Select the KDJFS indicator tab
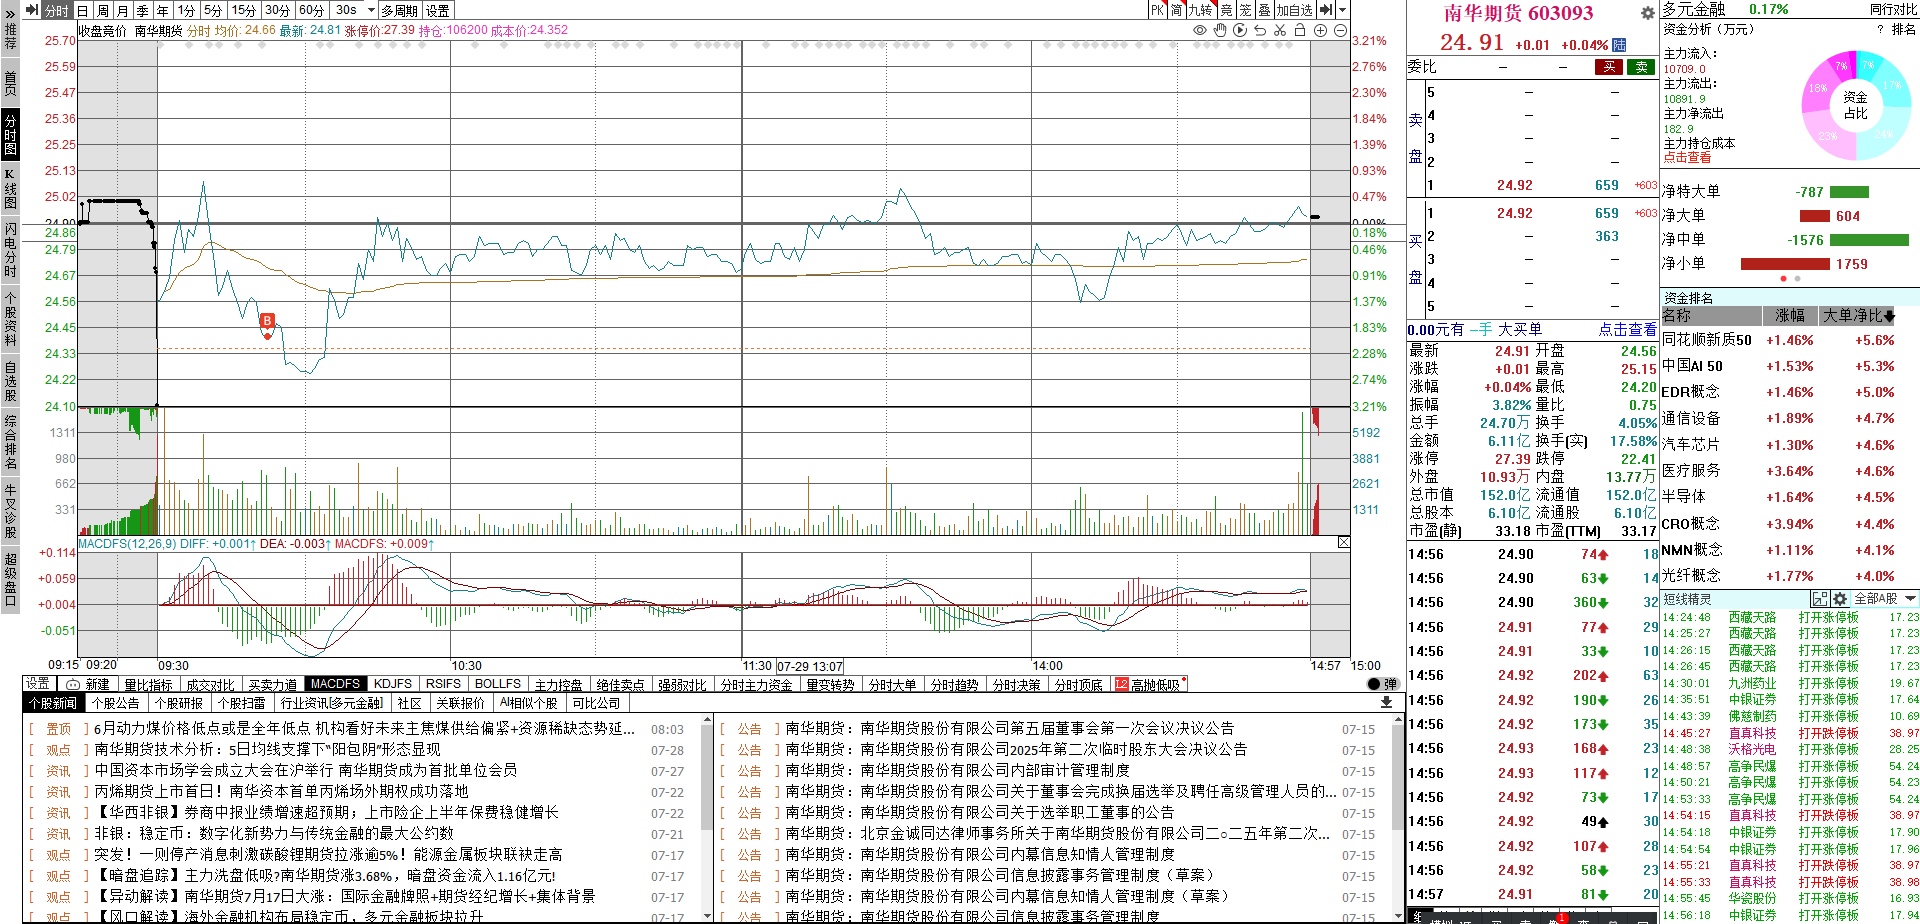This screenshot has width=1920, height=924. coord(393,684)
